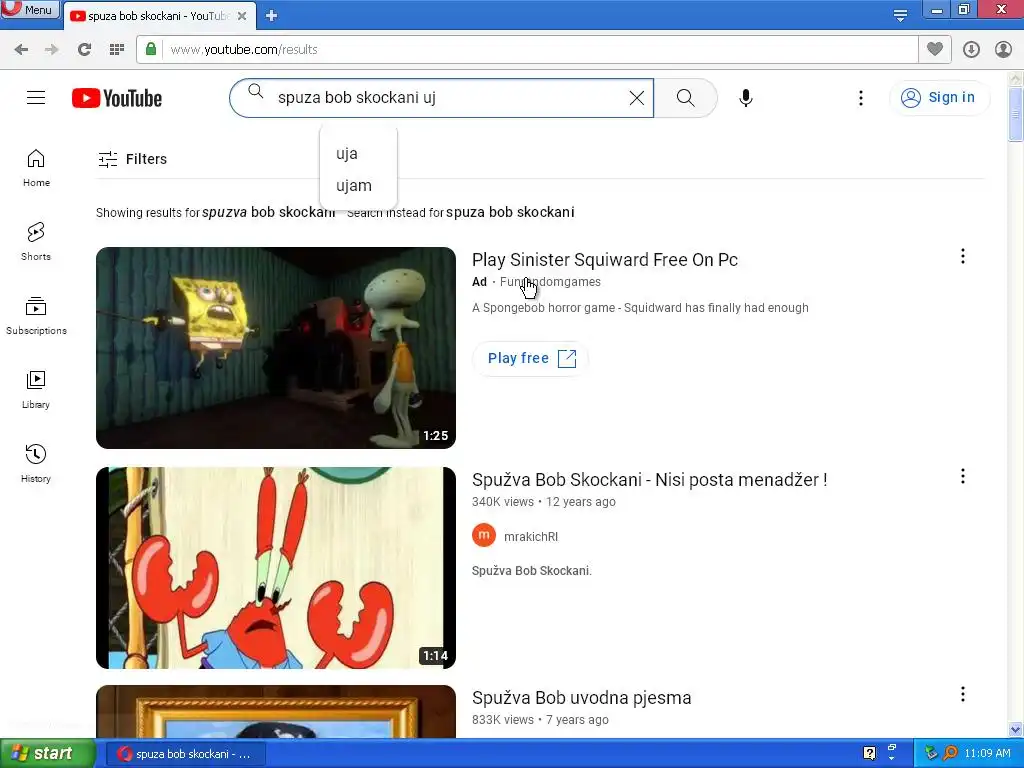Viewport: 1024px width, 768px height.
Task: Go back to the previous page
Action: pos(21,49)
